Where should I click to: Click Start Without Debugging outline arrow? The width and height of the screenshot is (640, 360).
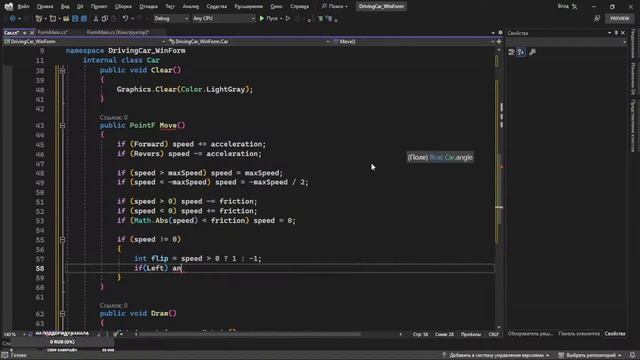tap(288, 18)
